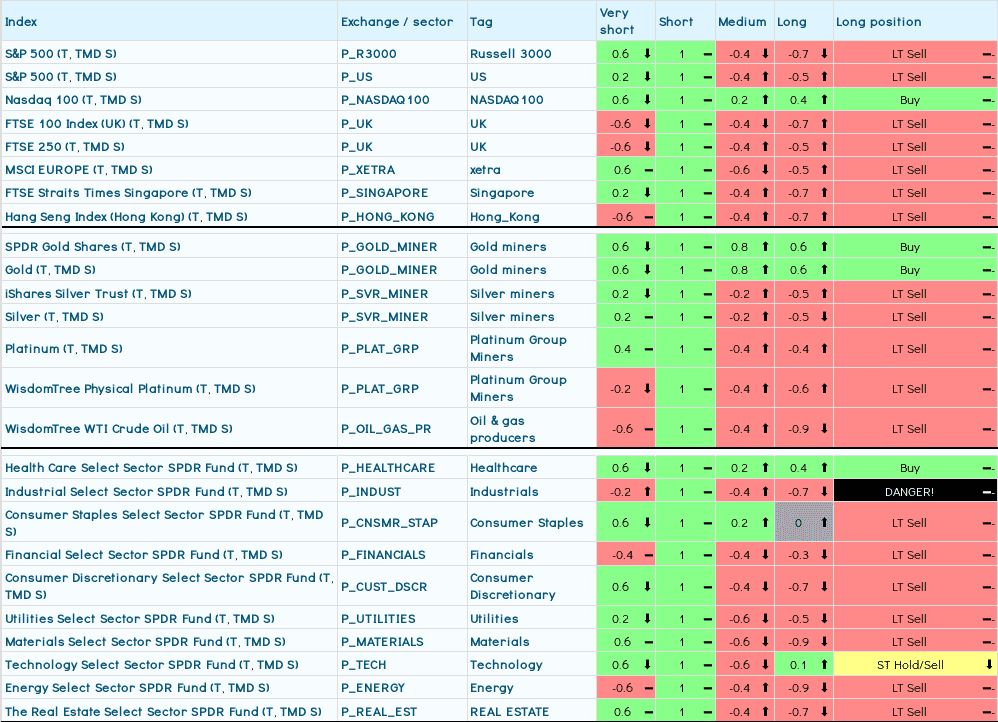Click the DANGER! cell for Industrials
Image resolution: width=998 pixels, height=722 pixels.
[915, 492]
